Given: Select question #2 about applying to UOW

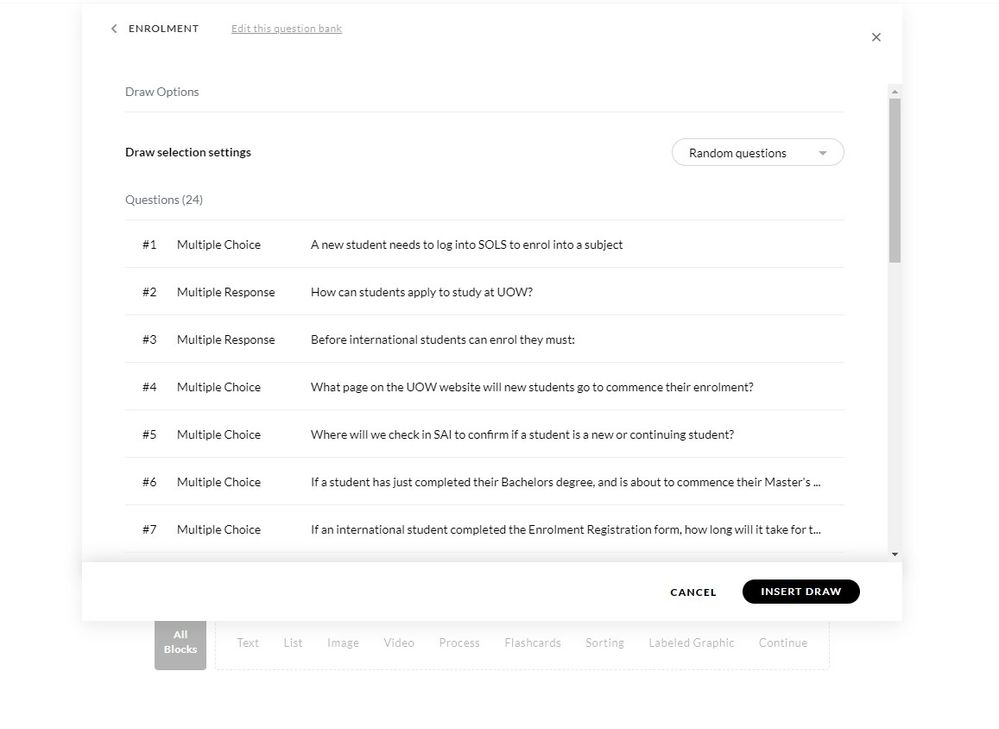Looking at the screenshot, I should (421, 292).
